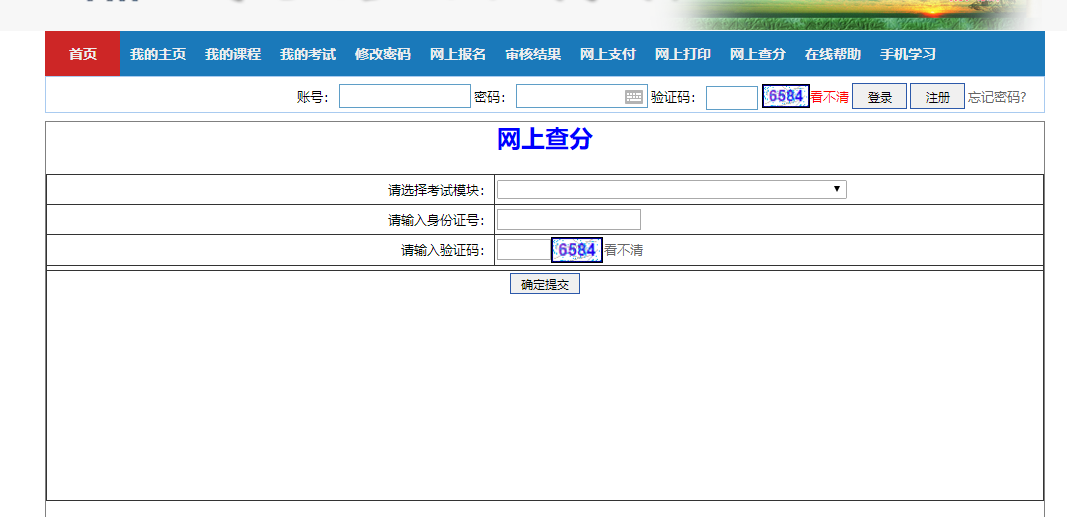Image resolution: width=1067 pixels, height=517 pixels.
Task: Click the red 看不清 link in login bar
Action: pos(830,97)
